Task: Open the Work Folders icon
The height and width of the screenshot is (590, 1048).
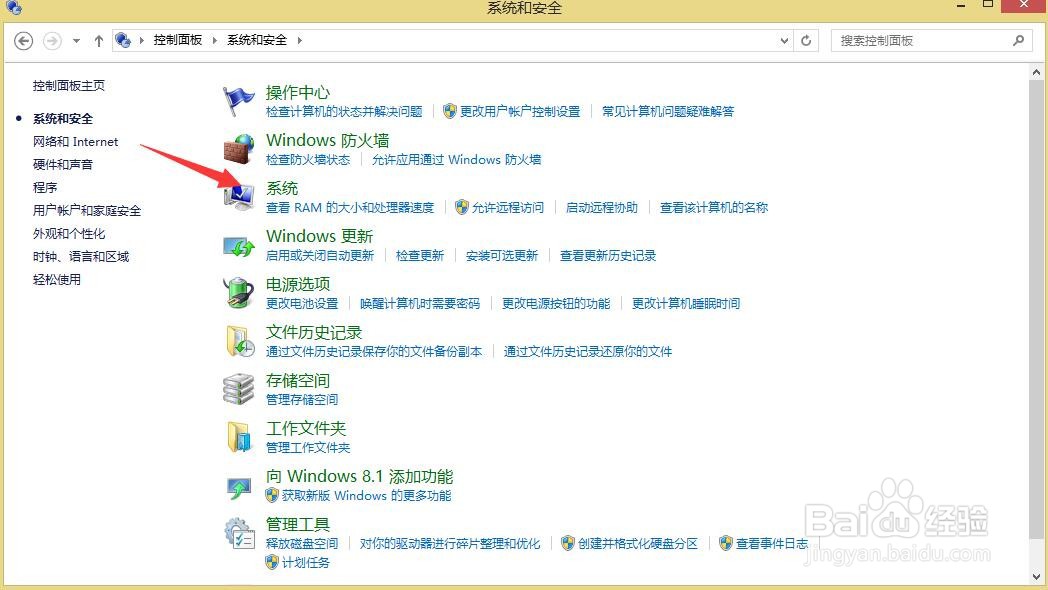Action: [239, 438]
